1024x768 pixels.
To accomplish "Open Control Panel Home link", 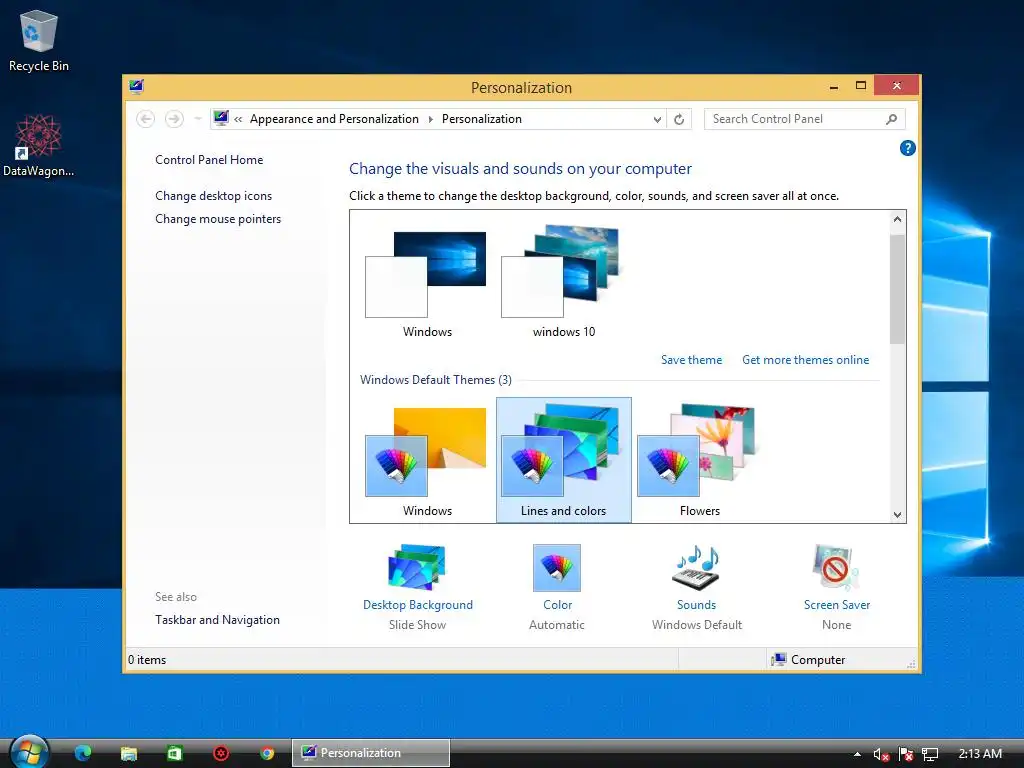I will [209, 160].
